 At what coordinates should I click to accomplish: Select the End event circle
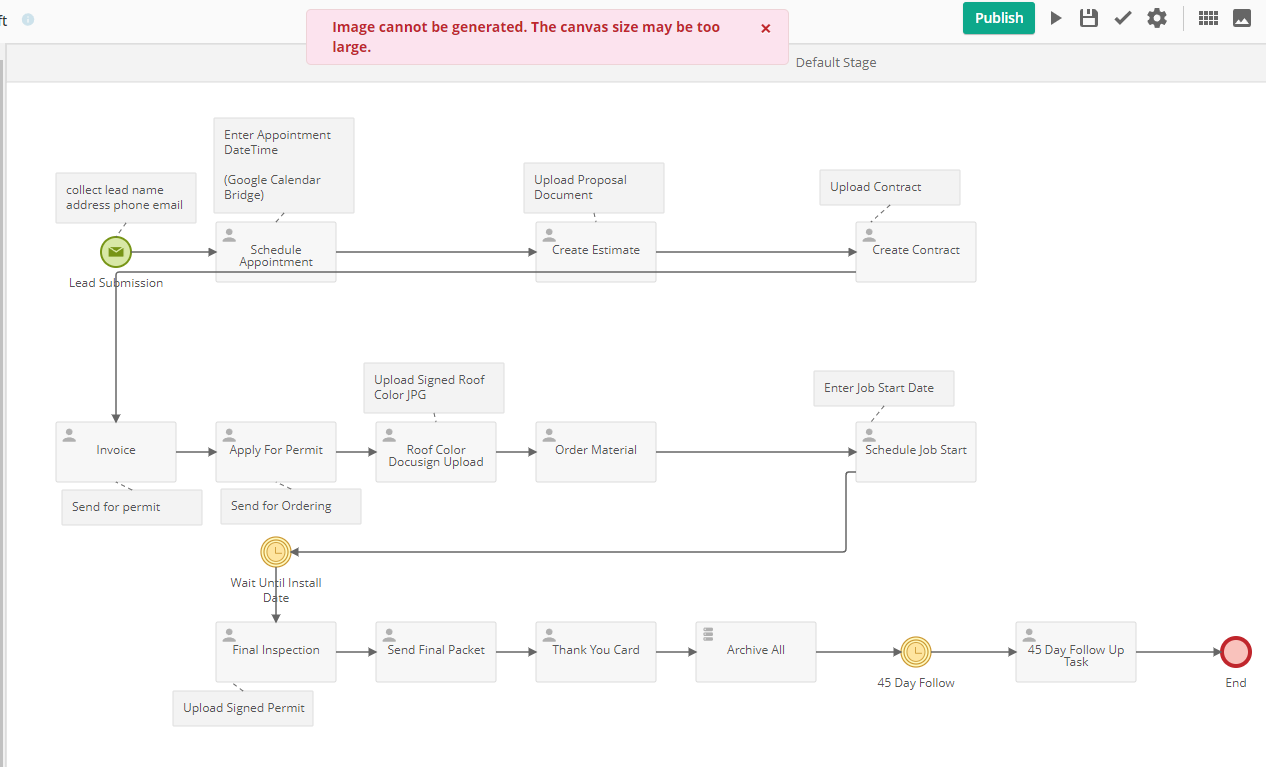click(x=1236, y=652)
